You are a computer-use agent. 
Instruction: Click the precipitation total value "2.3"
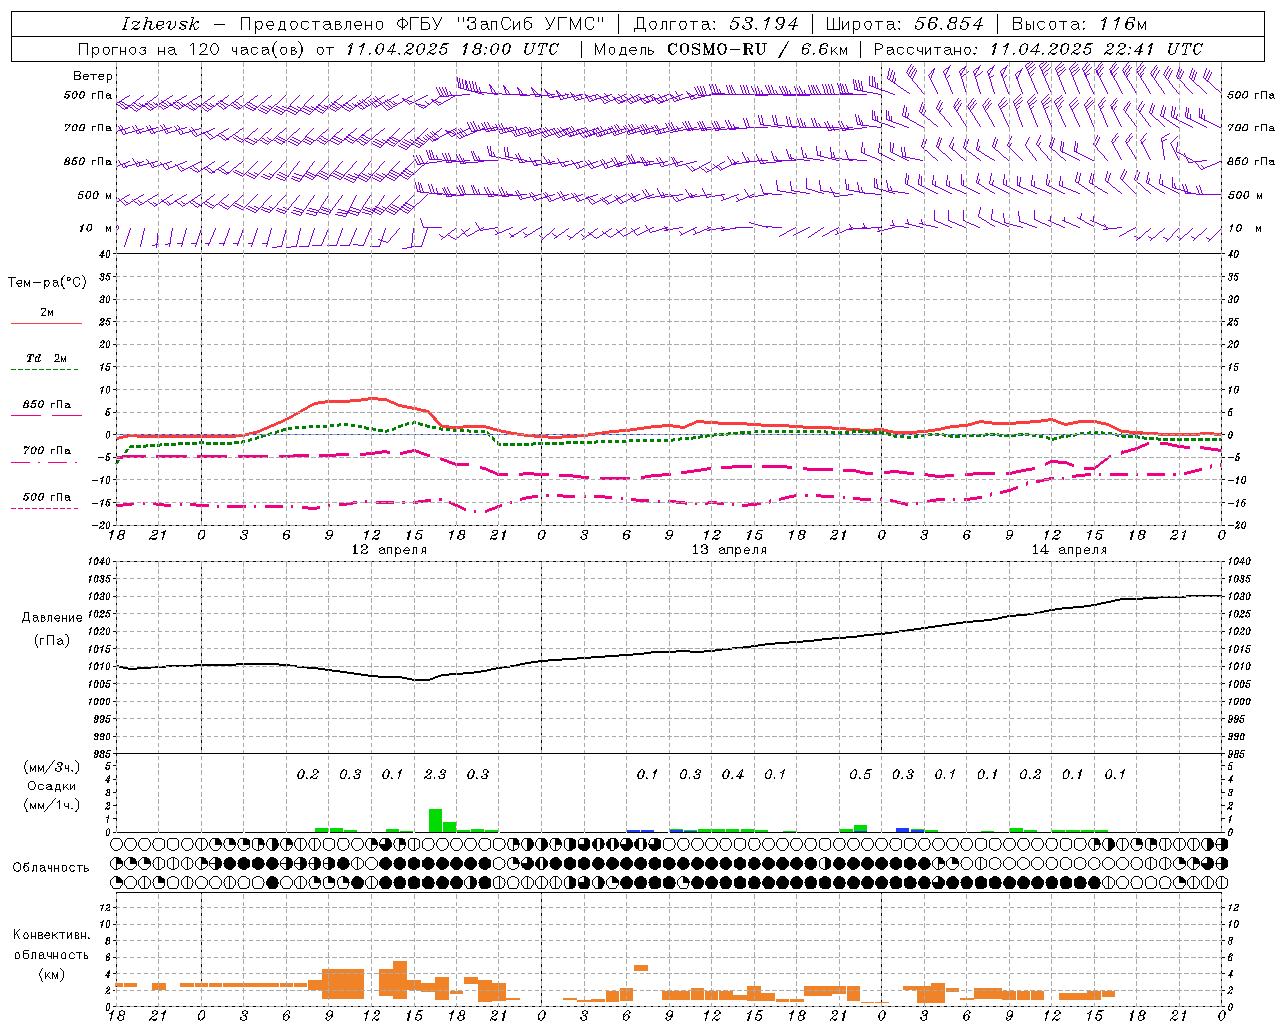pyautogui.click(x=435, y=775)
